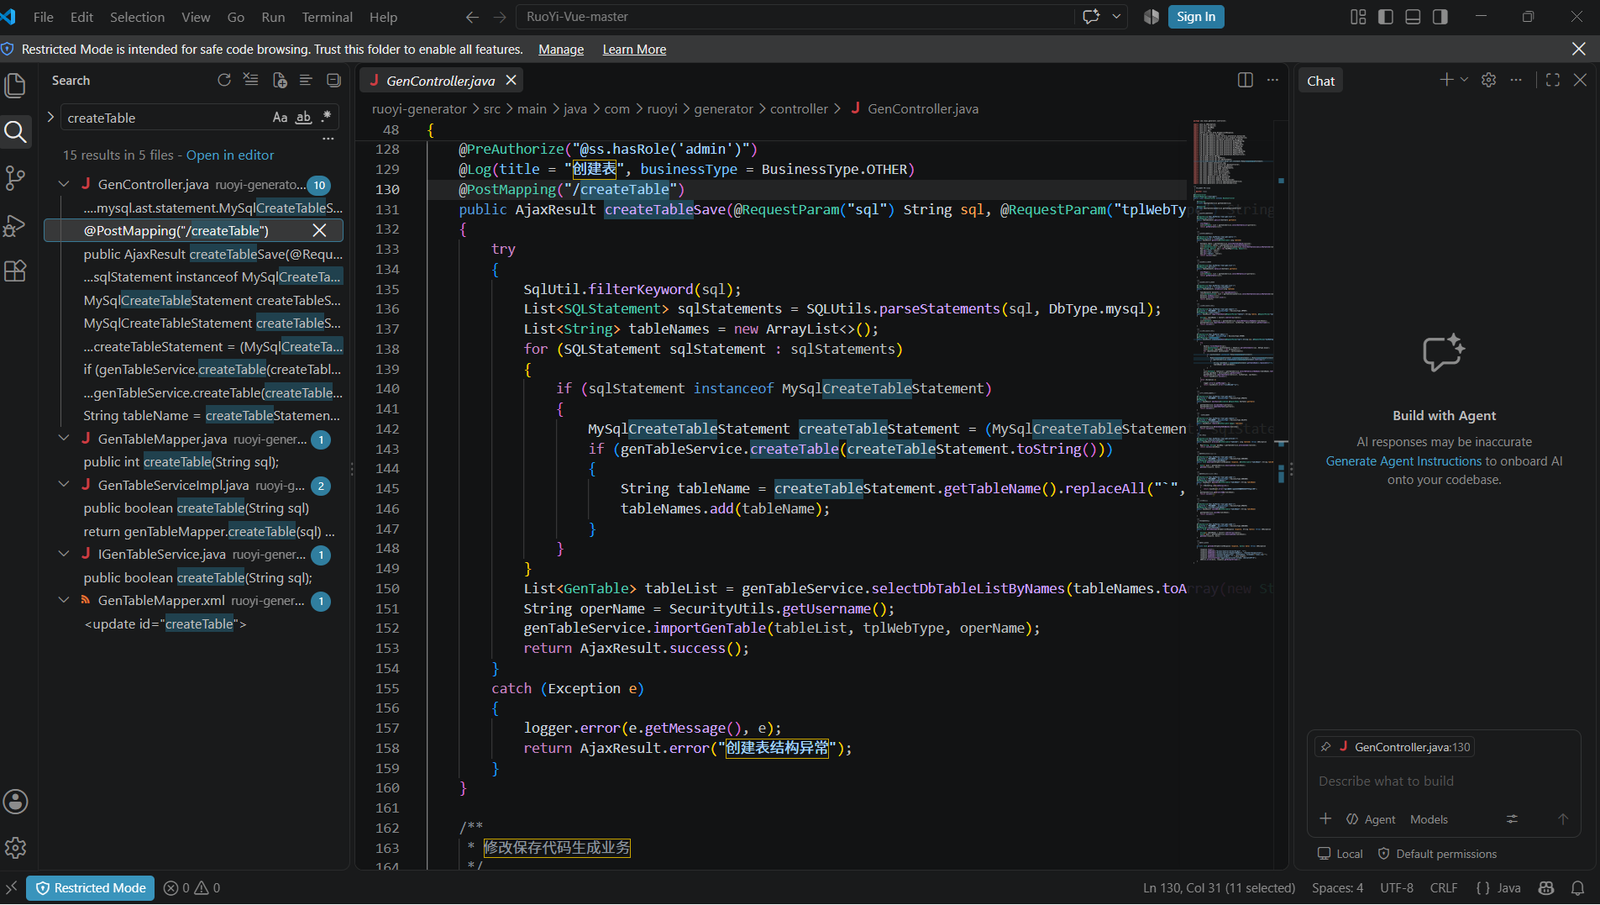Image resolution: width=1600 pixels, height=905 pixels.
Task: Collapse GenTableMapper.java search results
Action: [x=64, y=439]
